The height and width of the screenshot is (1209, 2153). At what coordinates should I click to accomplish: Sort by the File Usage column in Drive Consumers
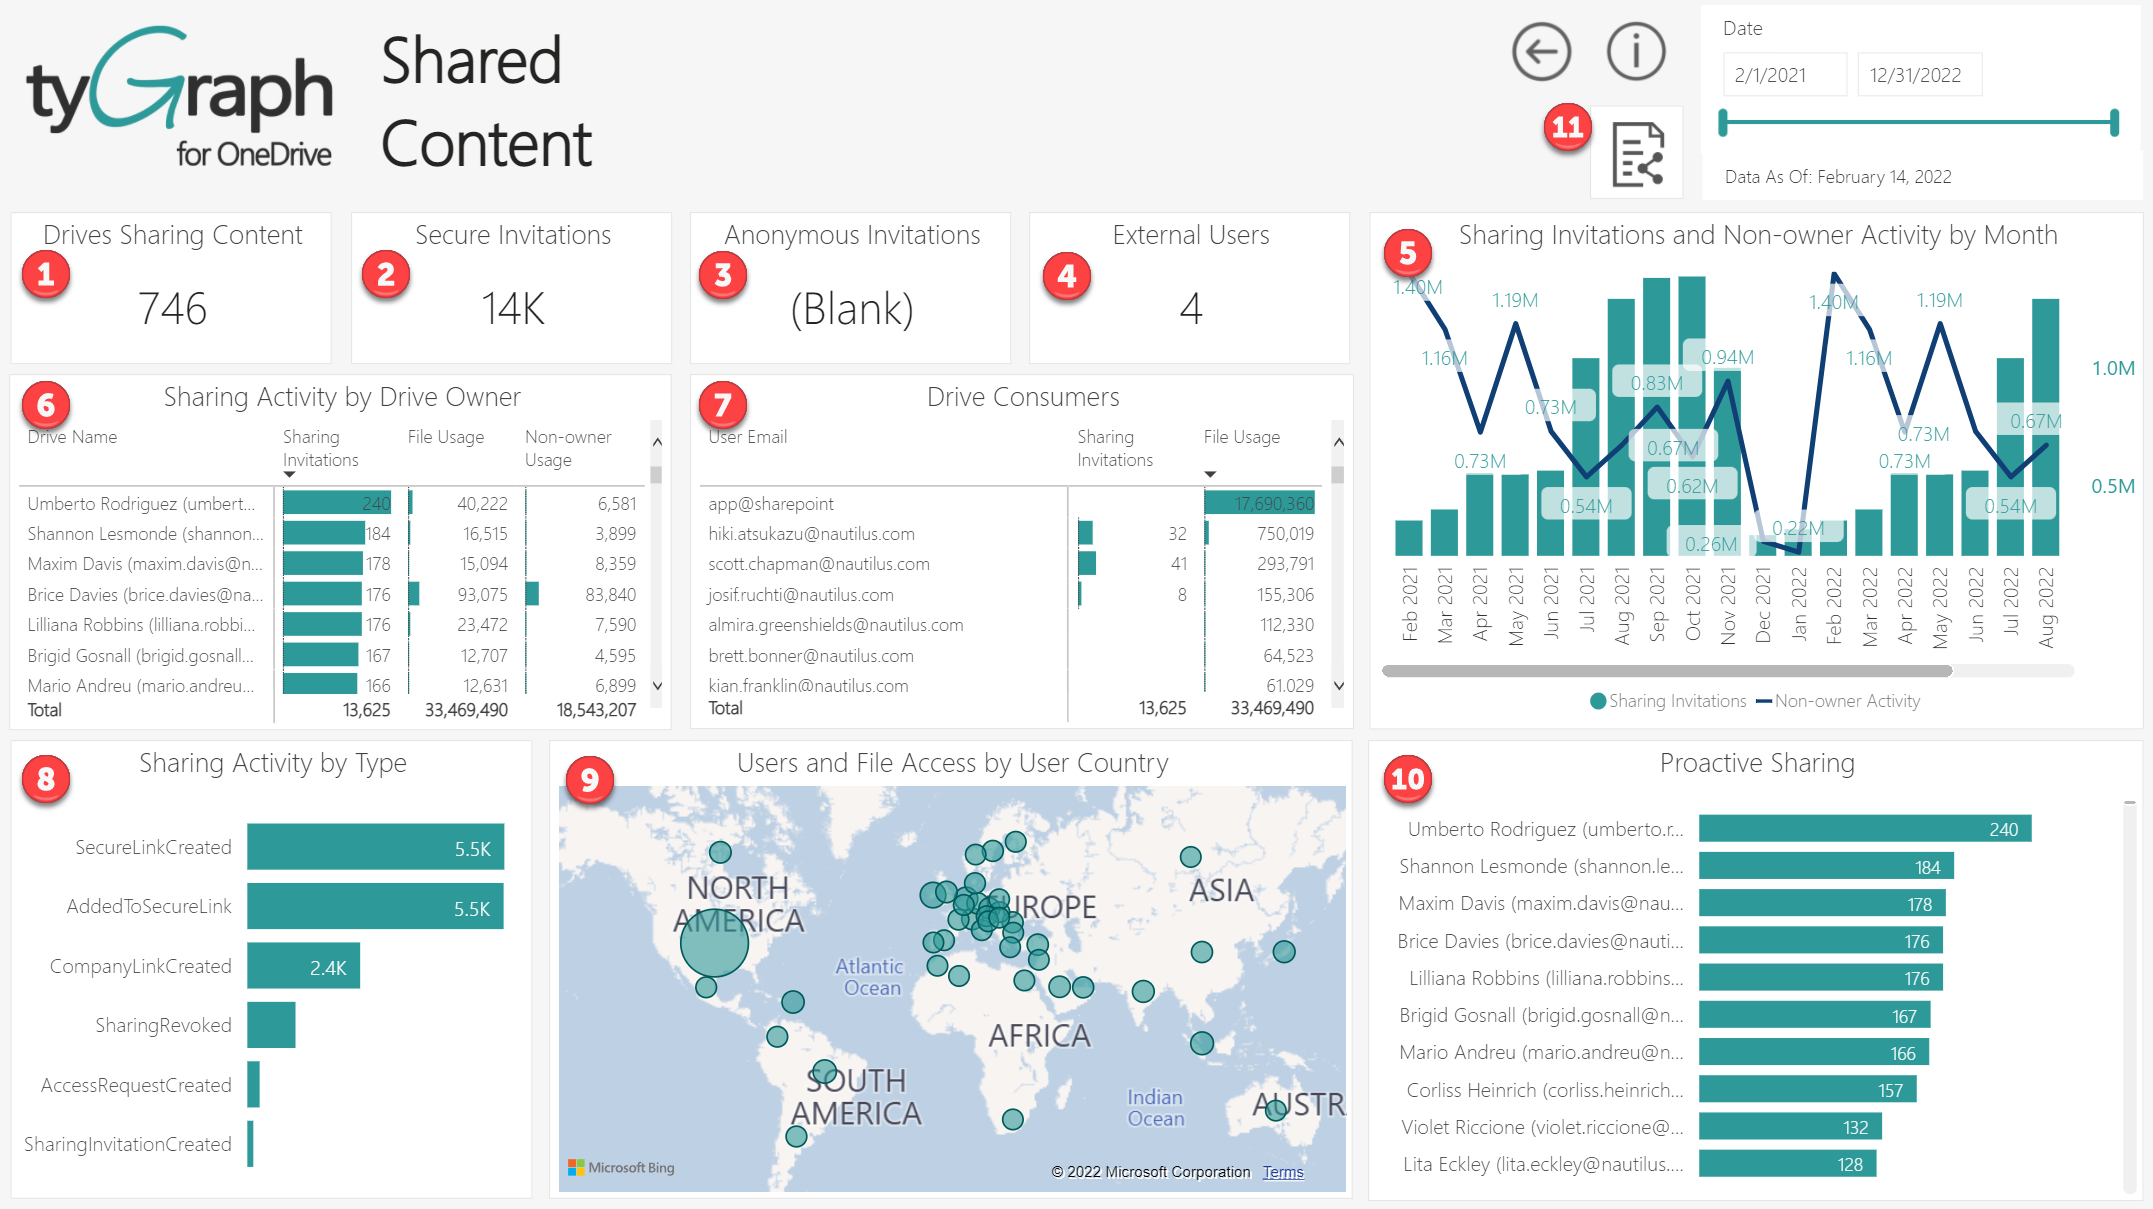[1241, 437]
